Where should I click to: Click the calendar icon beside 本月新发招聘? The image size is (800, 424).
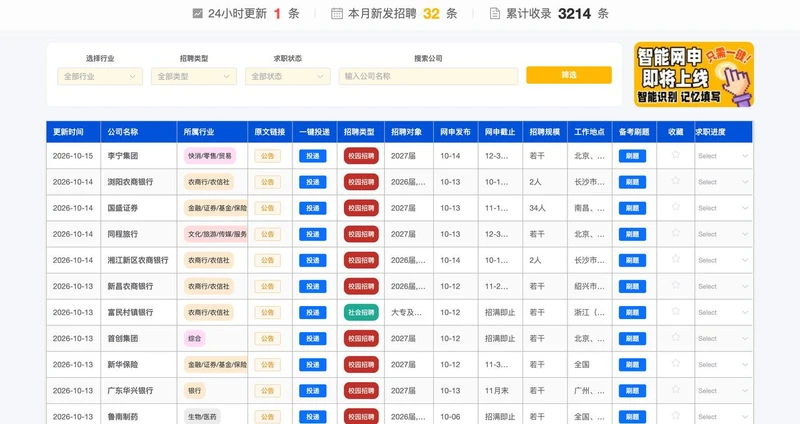[x=337, y=14]
